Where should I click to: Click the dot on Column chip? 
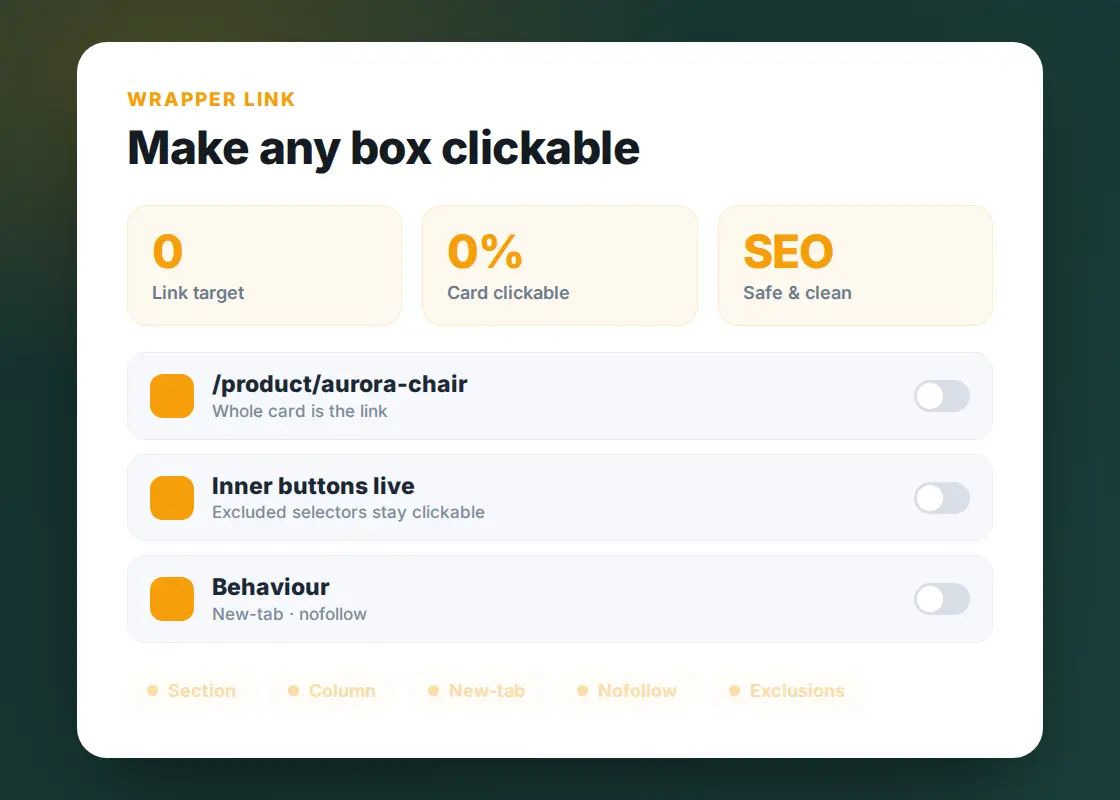click(293, 690)
